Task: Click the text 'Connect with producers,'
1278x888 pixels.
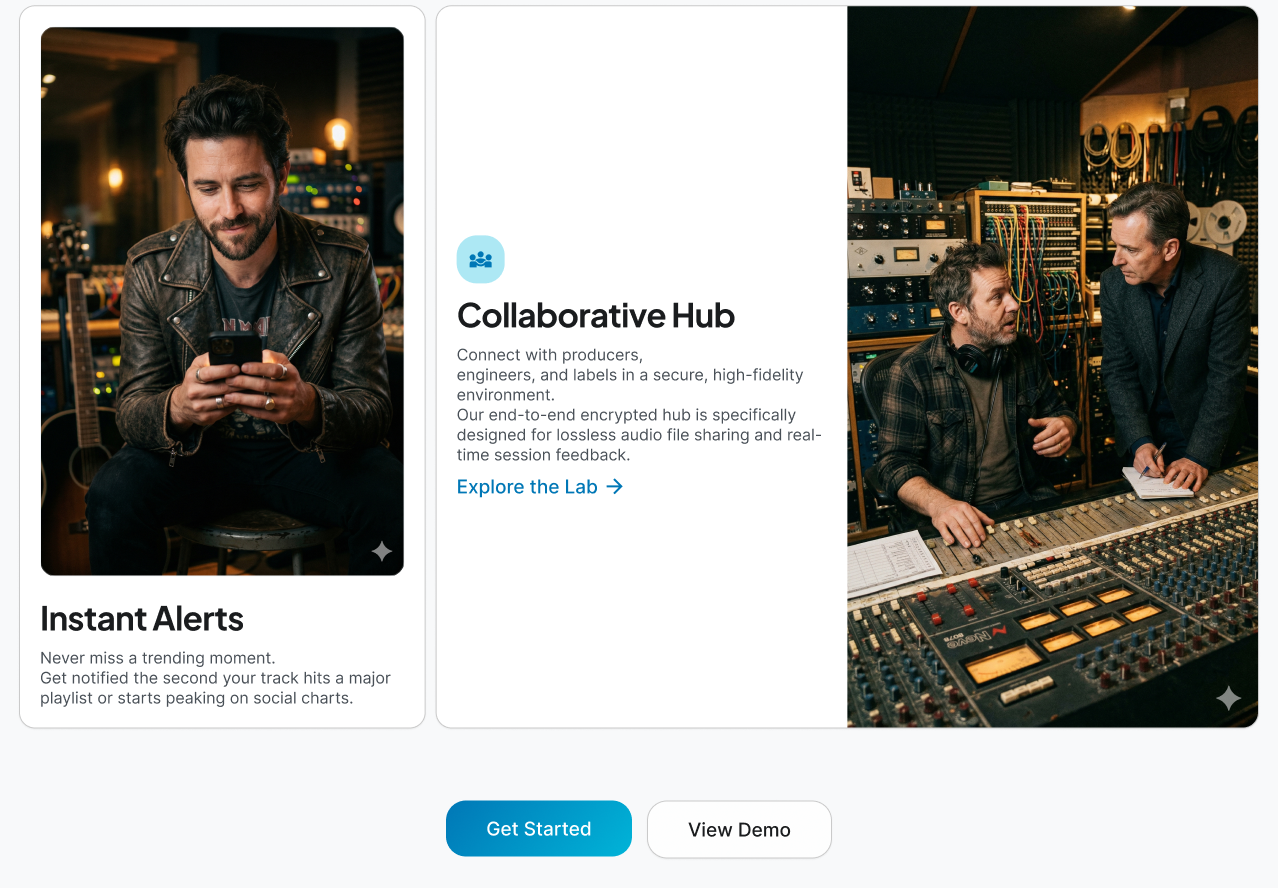Action: pos(550,355)
